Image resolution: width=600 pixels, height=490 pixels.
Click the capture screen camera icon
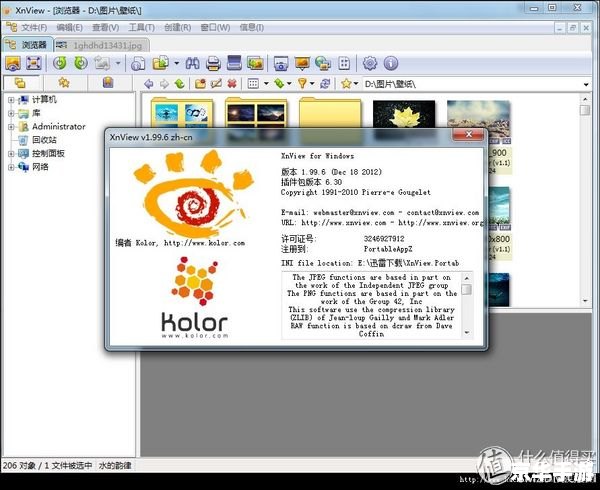281,63
